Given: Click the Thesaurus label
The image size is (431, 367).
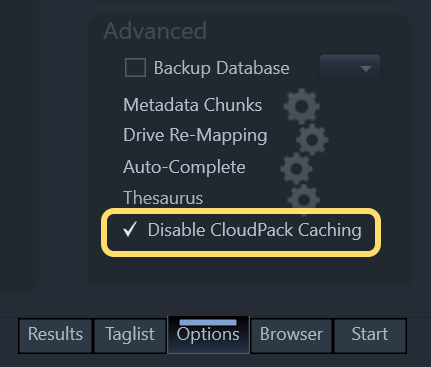Looking at the screenshot, I should click(x=163, y=198).
